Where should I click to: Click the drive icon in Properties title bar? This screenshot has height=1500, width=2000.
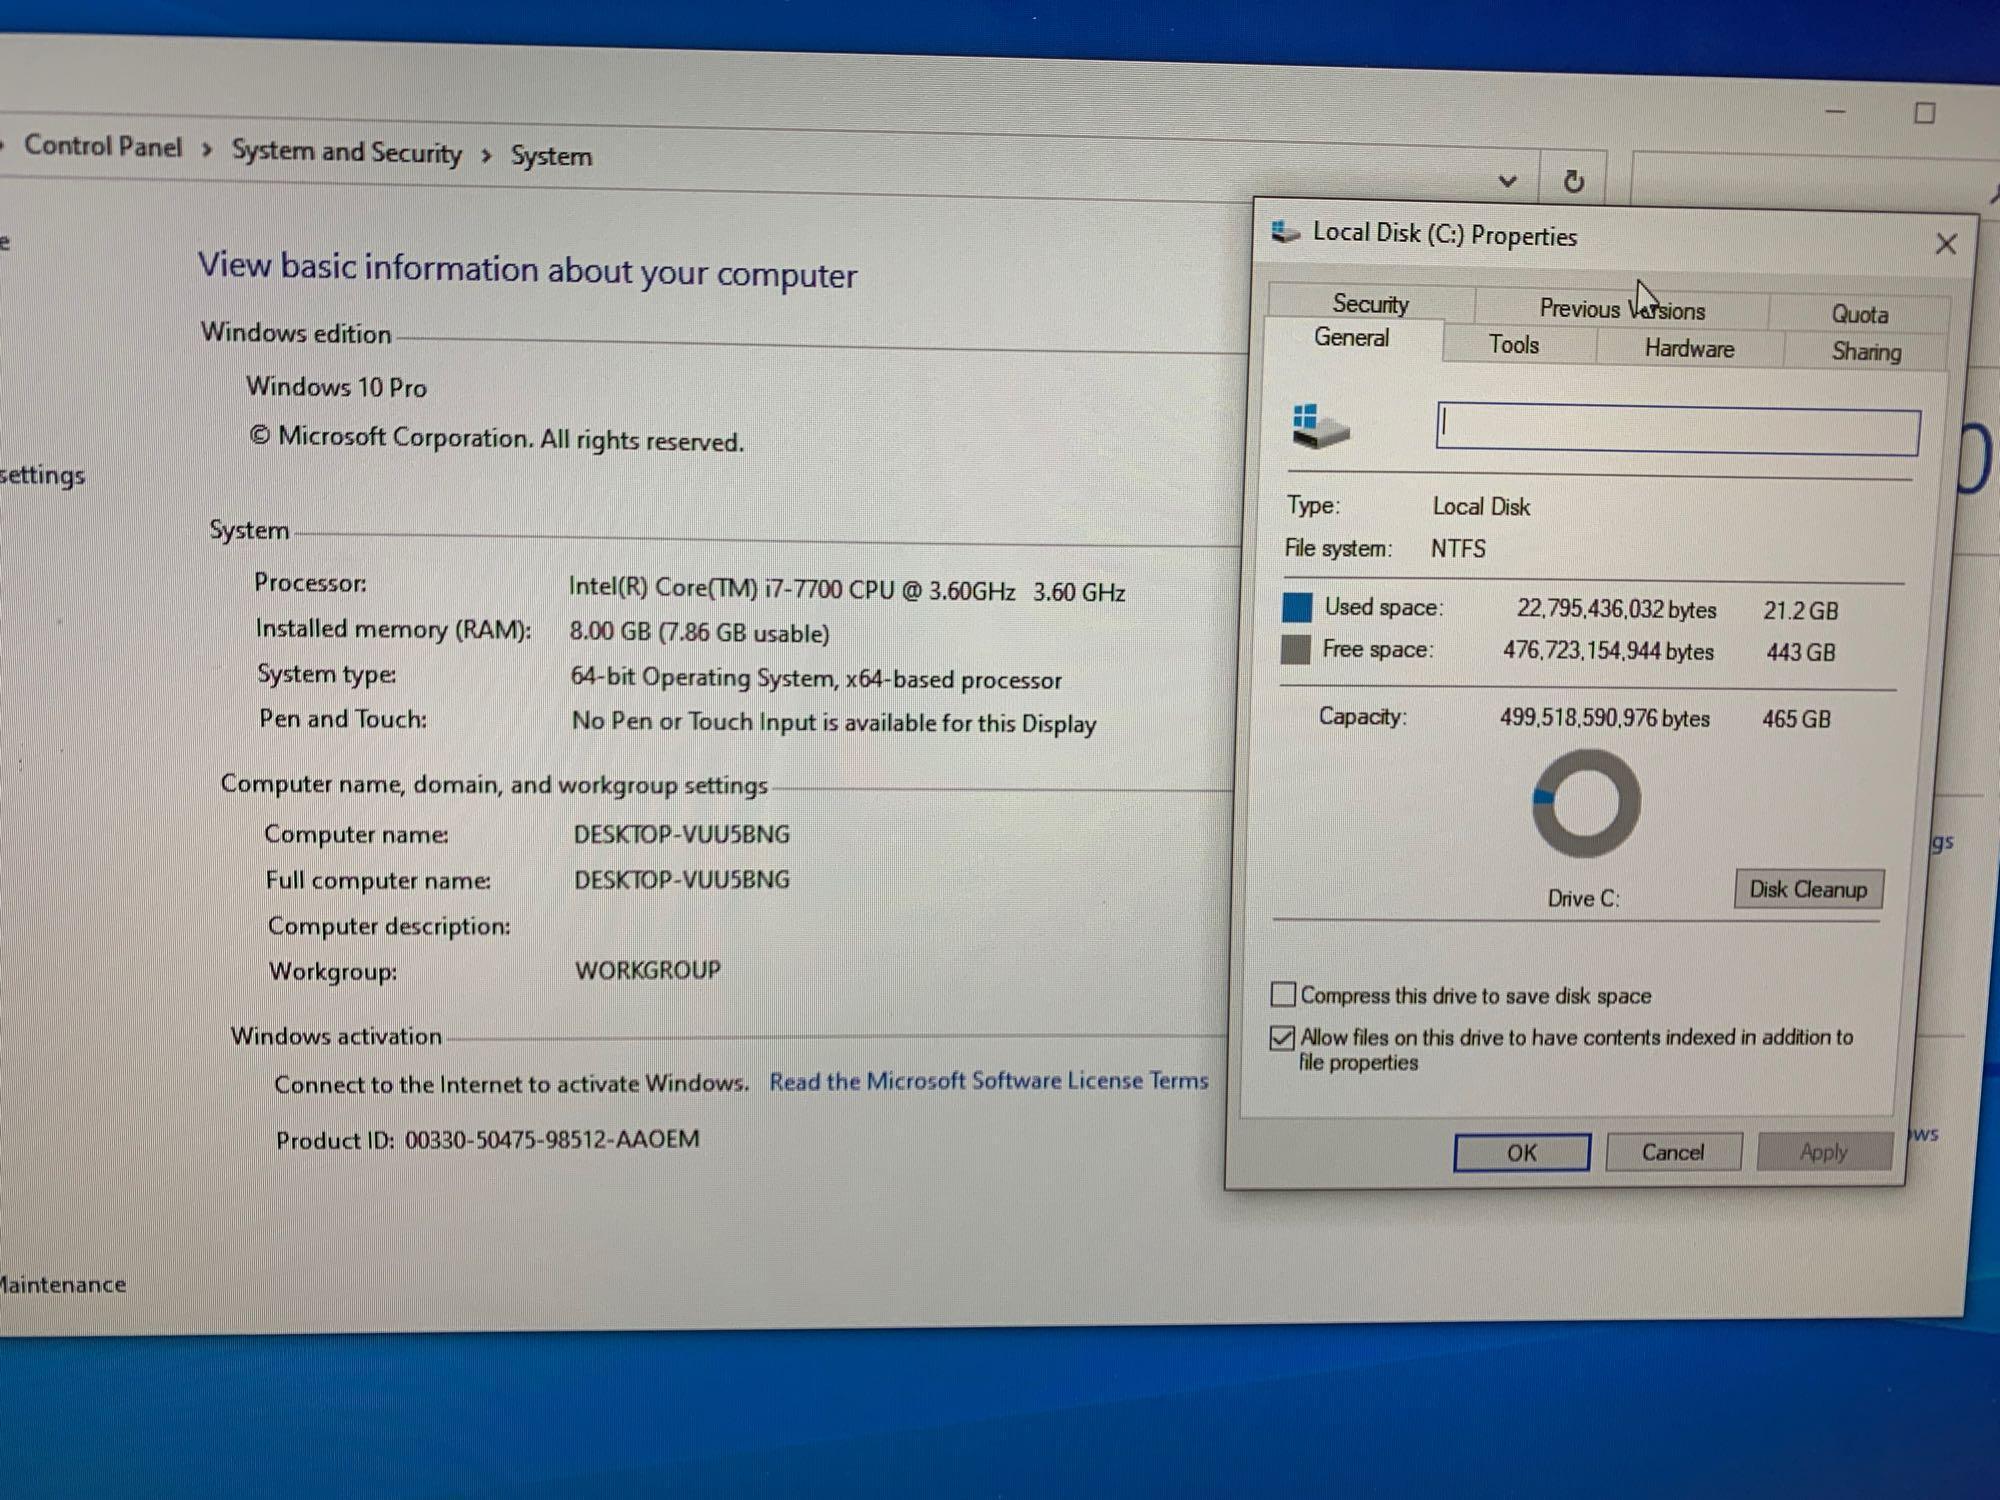click(1285, 232)
